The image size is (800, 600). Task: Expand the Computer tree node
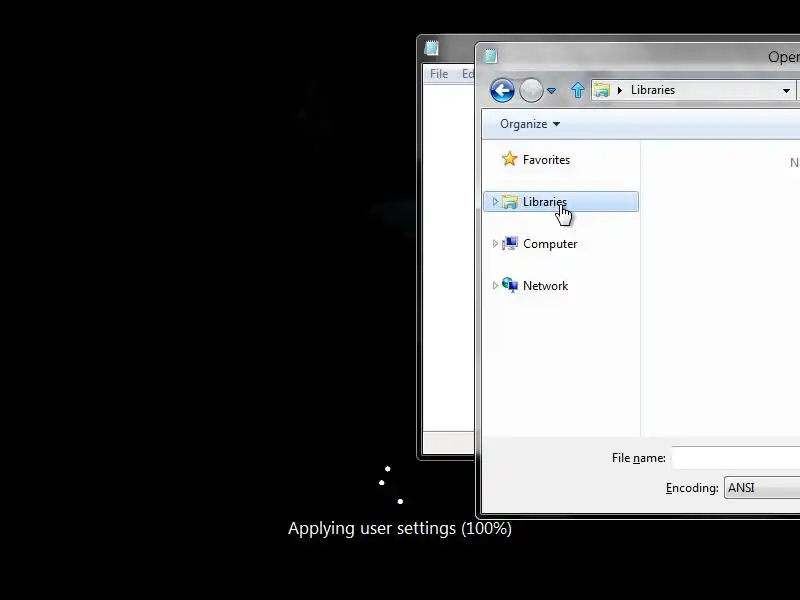(x=495, y=244)
